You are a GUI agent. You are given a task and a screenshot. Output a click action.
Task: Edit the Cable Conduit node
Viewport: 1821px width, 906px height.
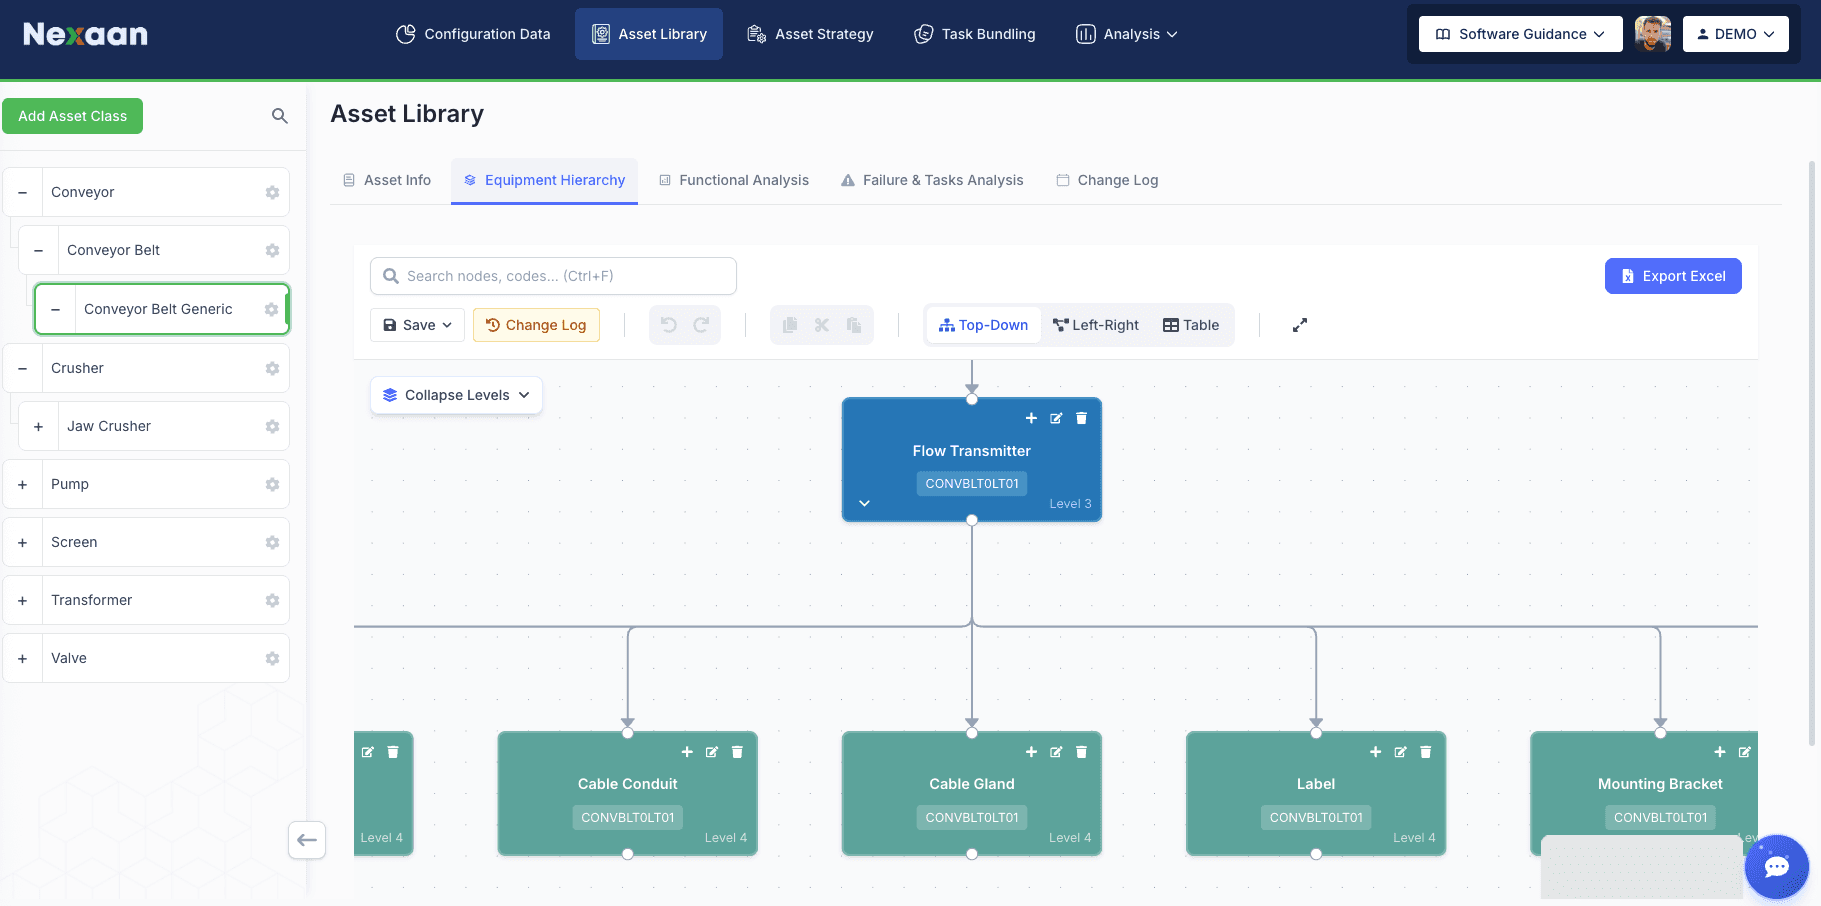click(712, 752)
